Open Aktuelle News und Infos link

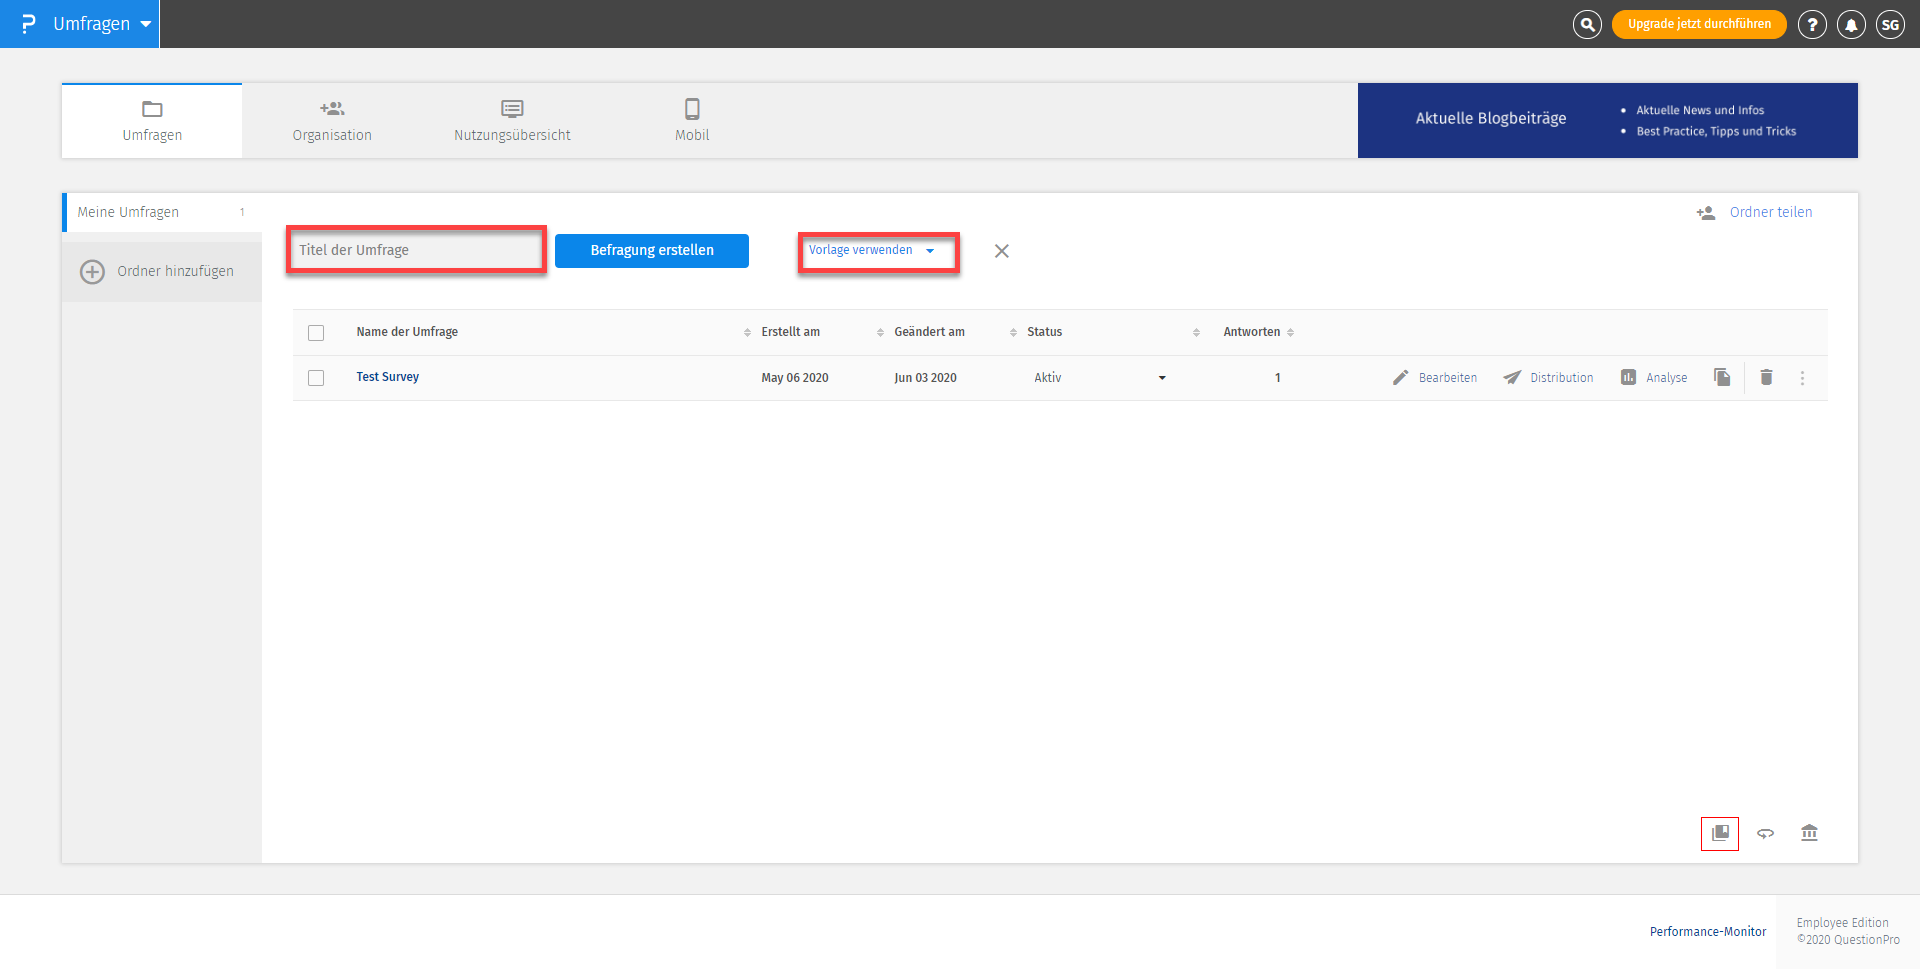[x=1700, y=110]
